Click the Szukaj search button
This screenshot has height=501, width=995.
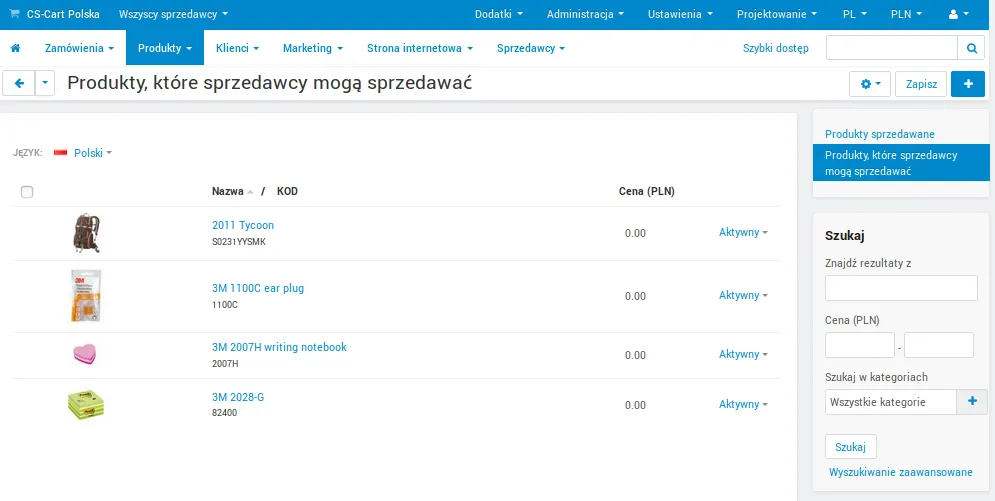[850, 446]
